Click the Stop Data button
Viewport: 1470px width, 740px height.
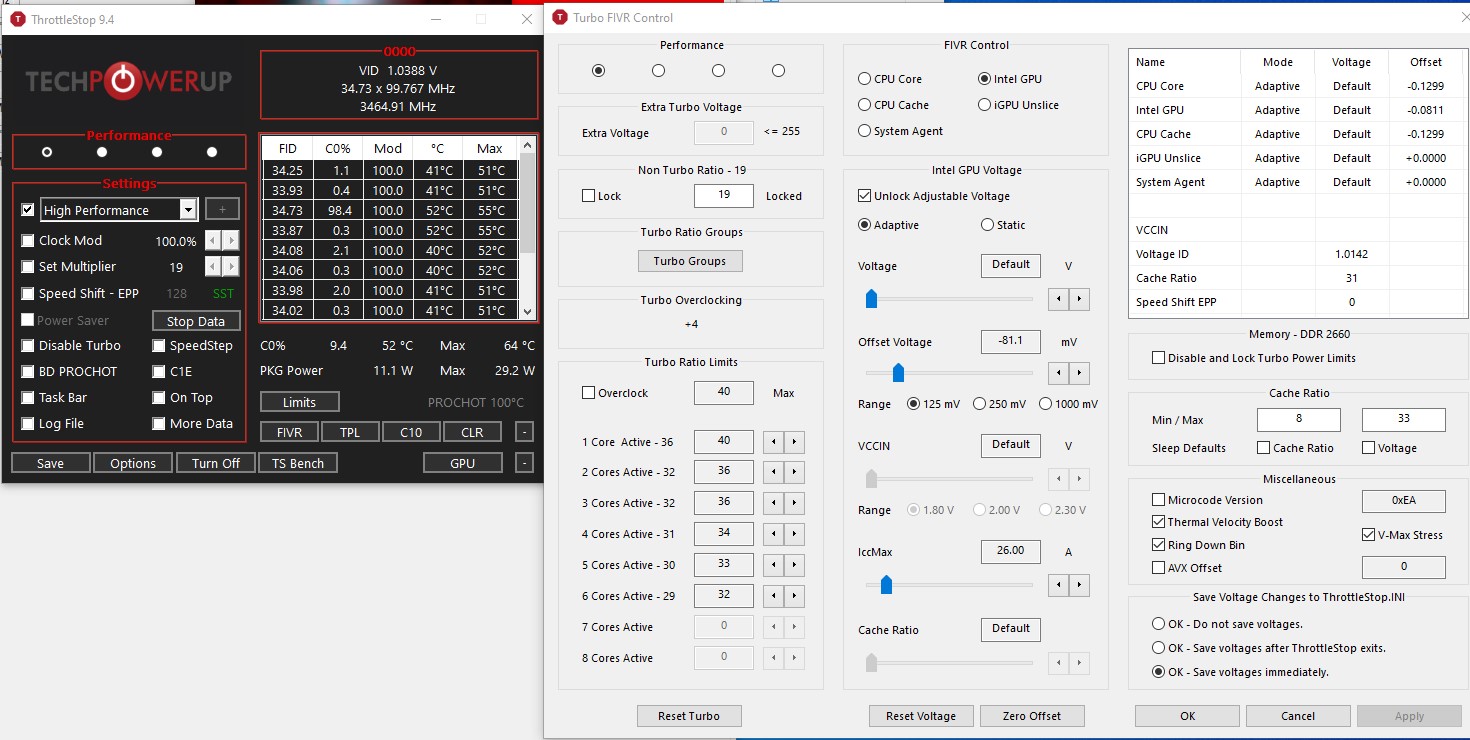(196, 321)
